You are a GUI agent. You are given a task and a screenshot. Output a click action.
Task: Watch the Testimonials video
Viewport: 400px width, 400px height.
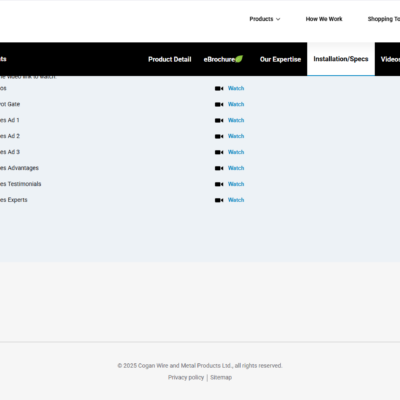[236, 184]
